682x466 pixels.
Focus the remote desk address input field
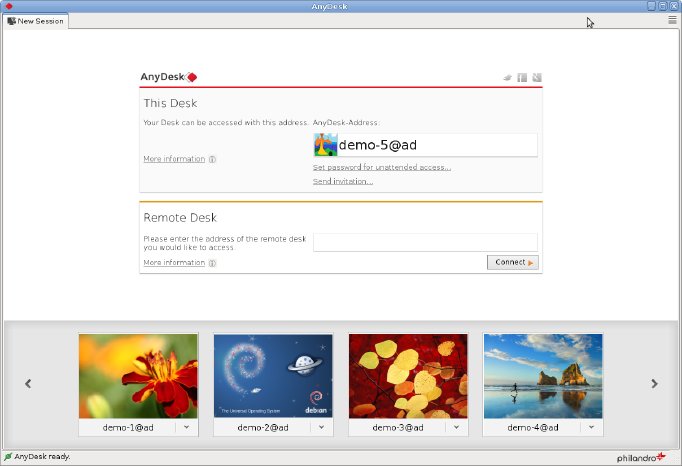[425, 242]
